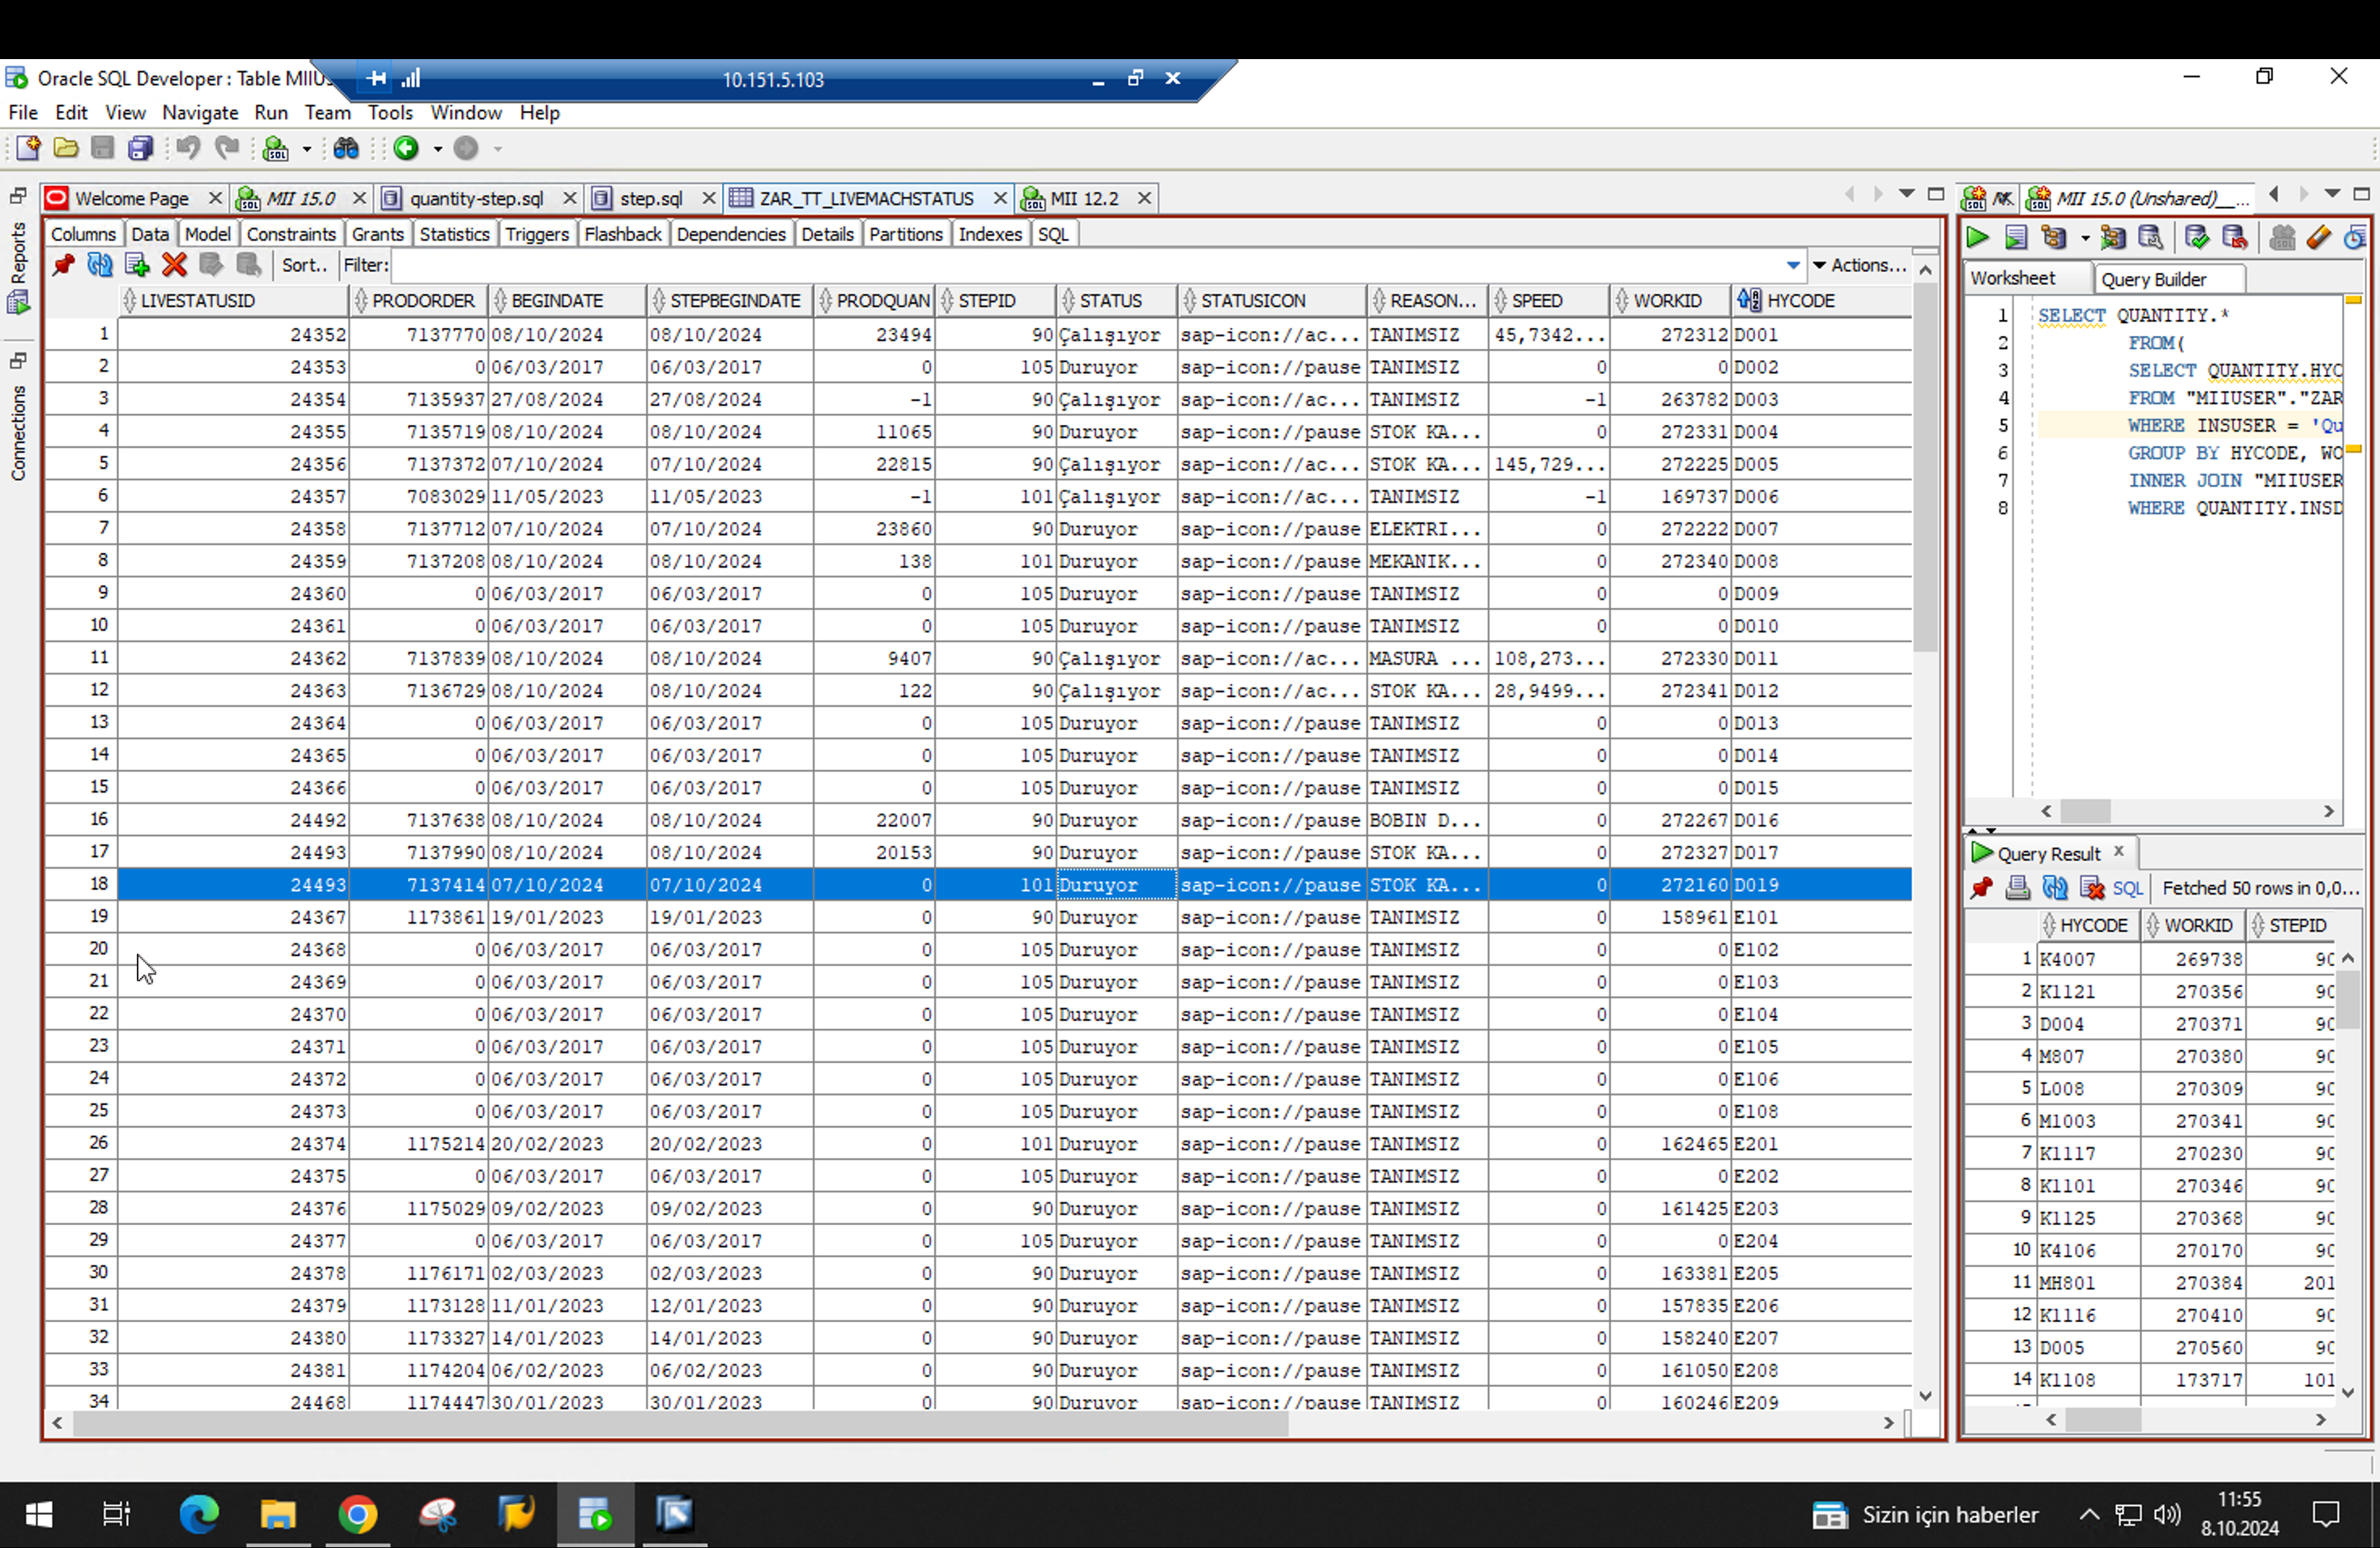
Task: Open the Tools menu
Action: [389, 113]
